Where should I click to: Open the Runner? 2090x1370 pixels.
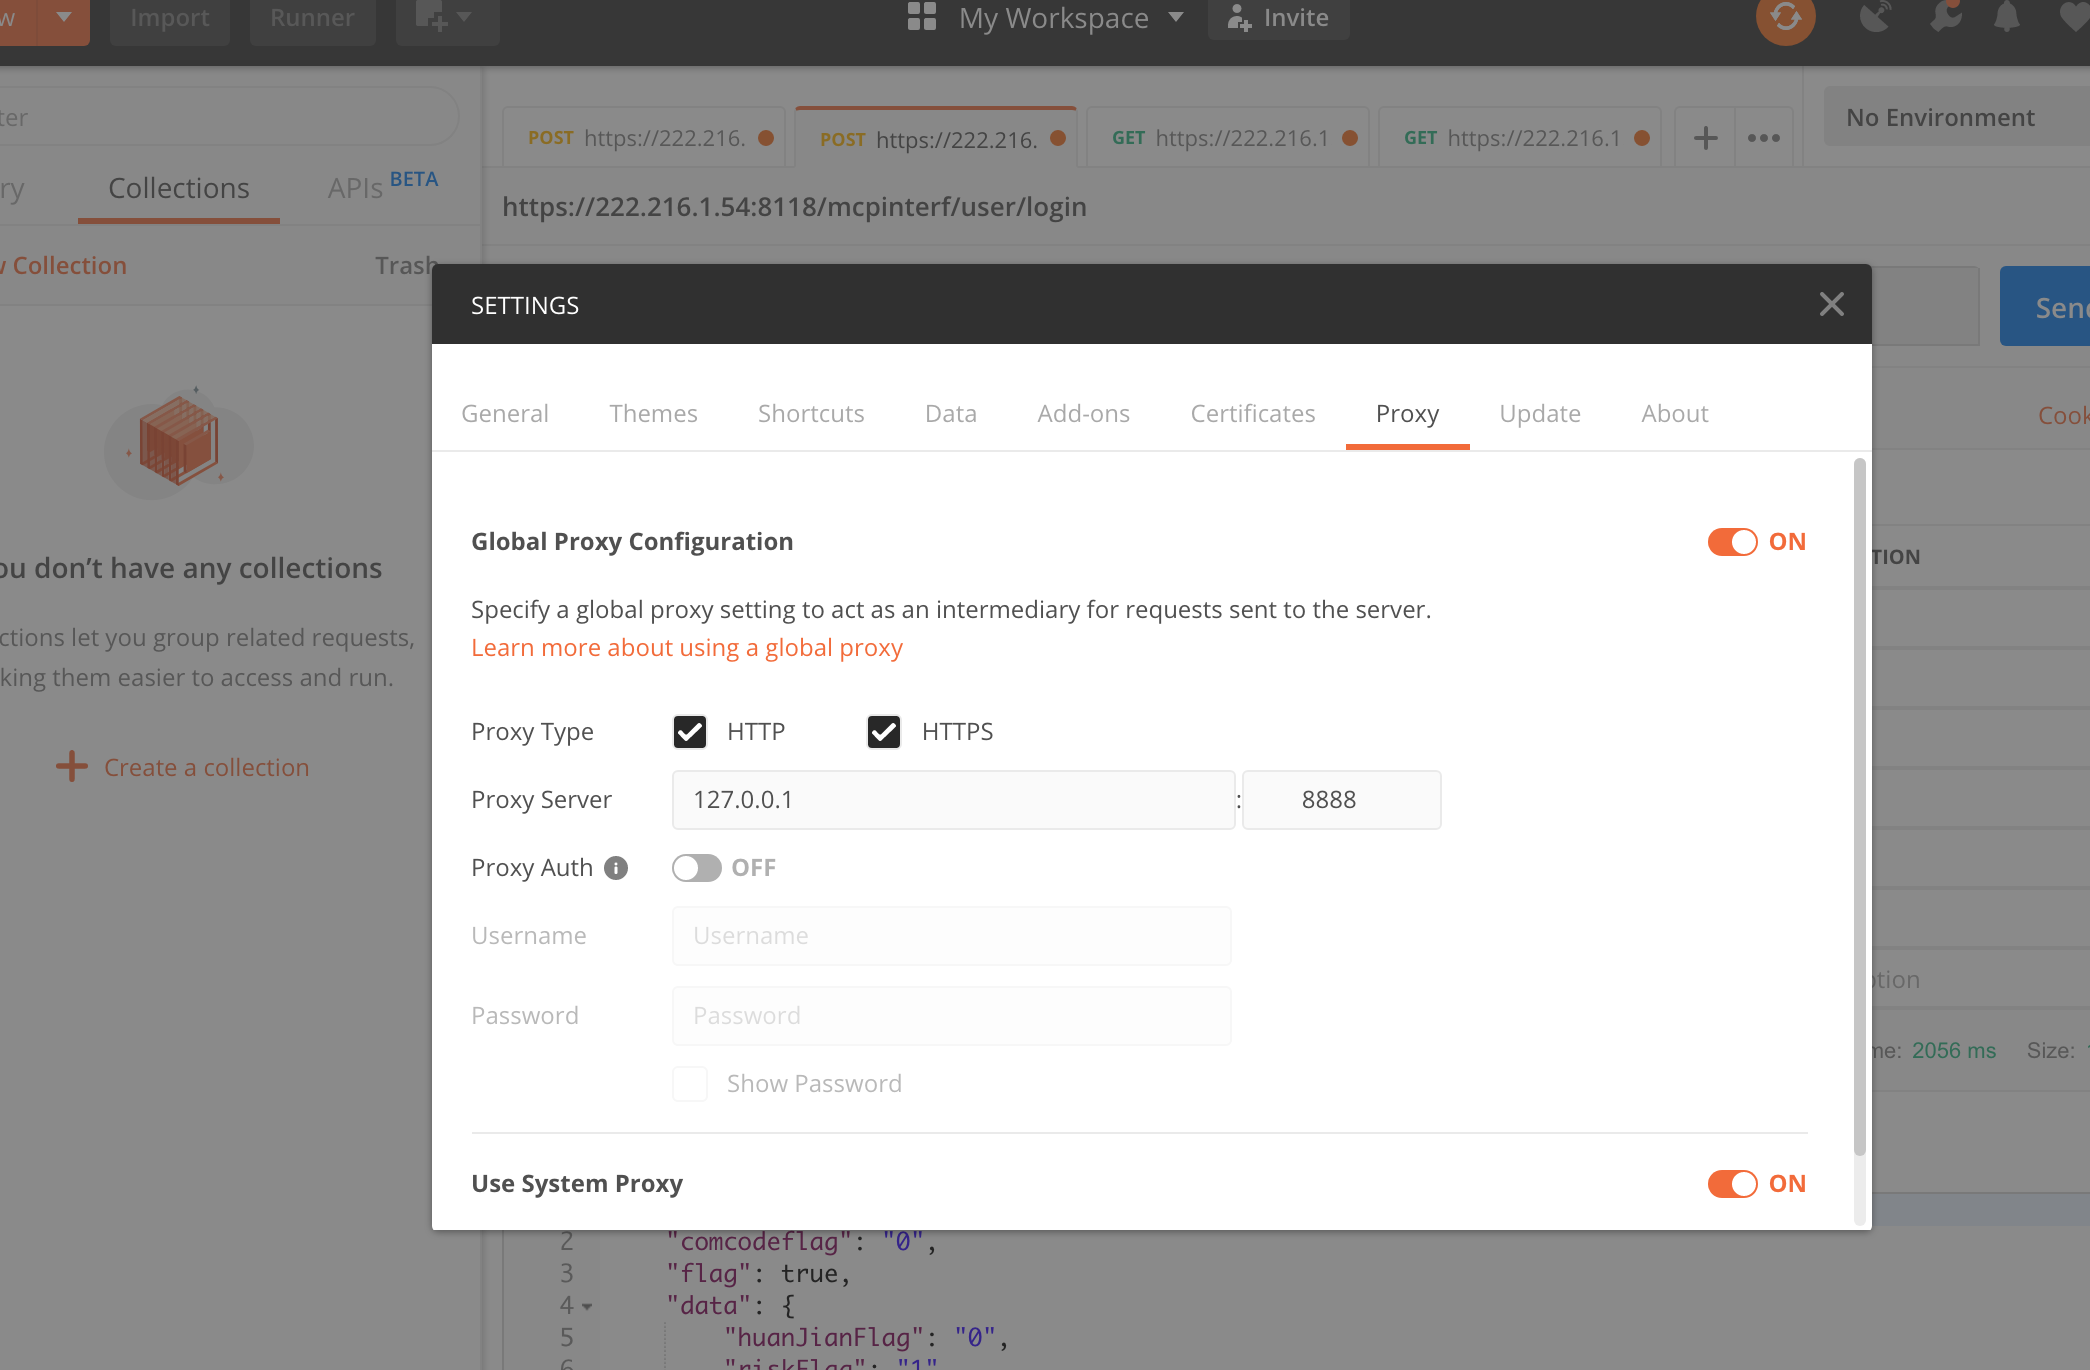(x=312, y=18)
